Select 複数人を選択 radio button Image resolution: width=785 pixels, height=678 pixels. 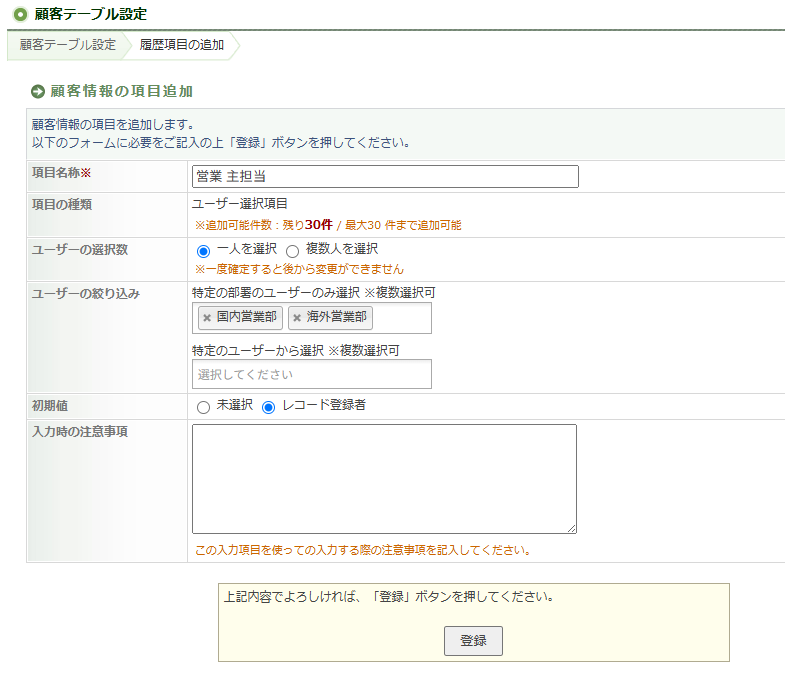tap(292, 251)
